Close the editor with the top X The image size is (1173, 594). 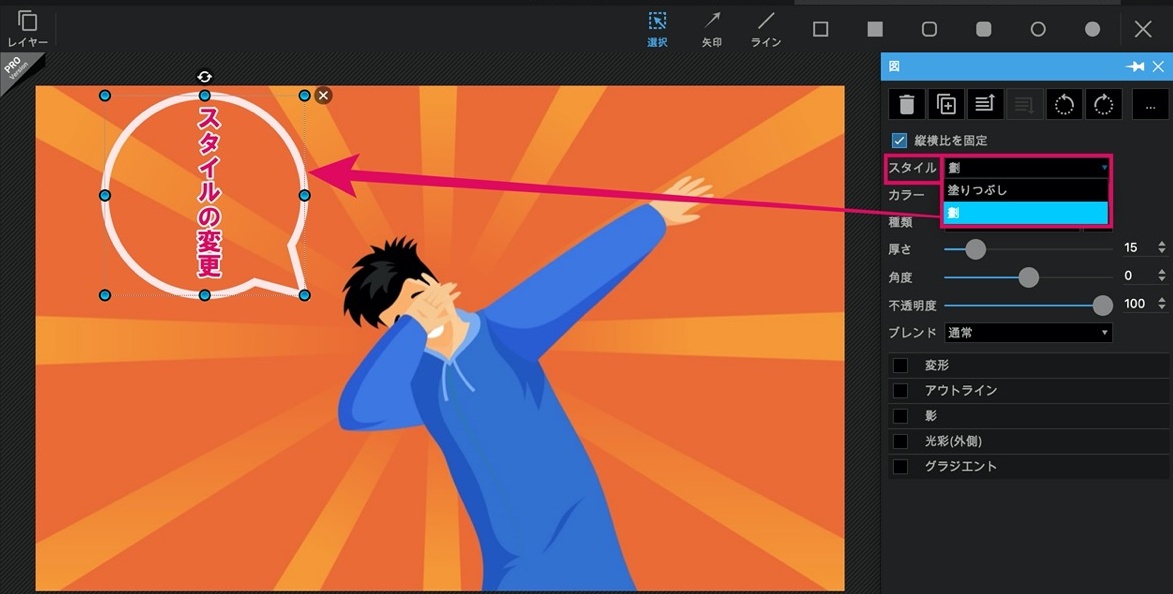1143,29
